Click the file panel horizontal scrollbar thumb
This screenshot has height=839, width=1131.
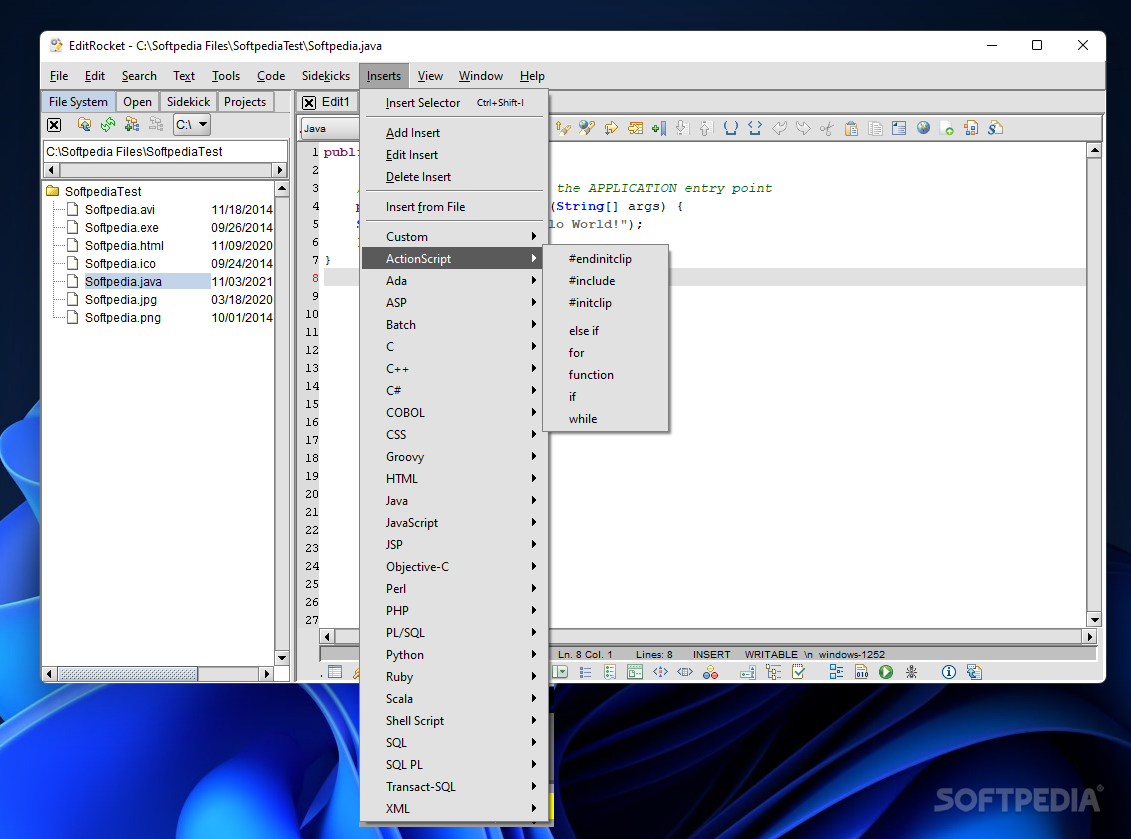click(x=128, y=674)
